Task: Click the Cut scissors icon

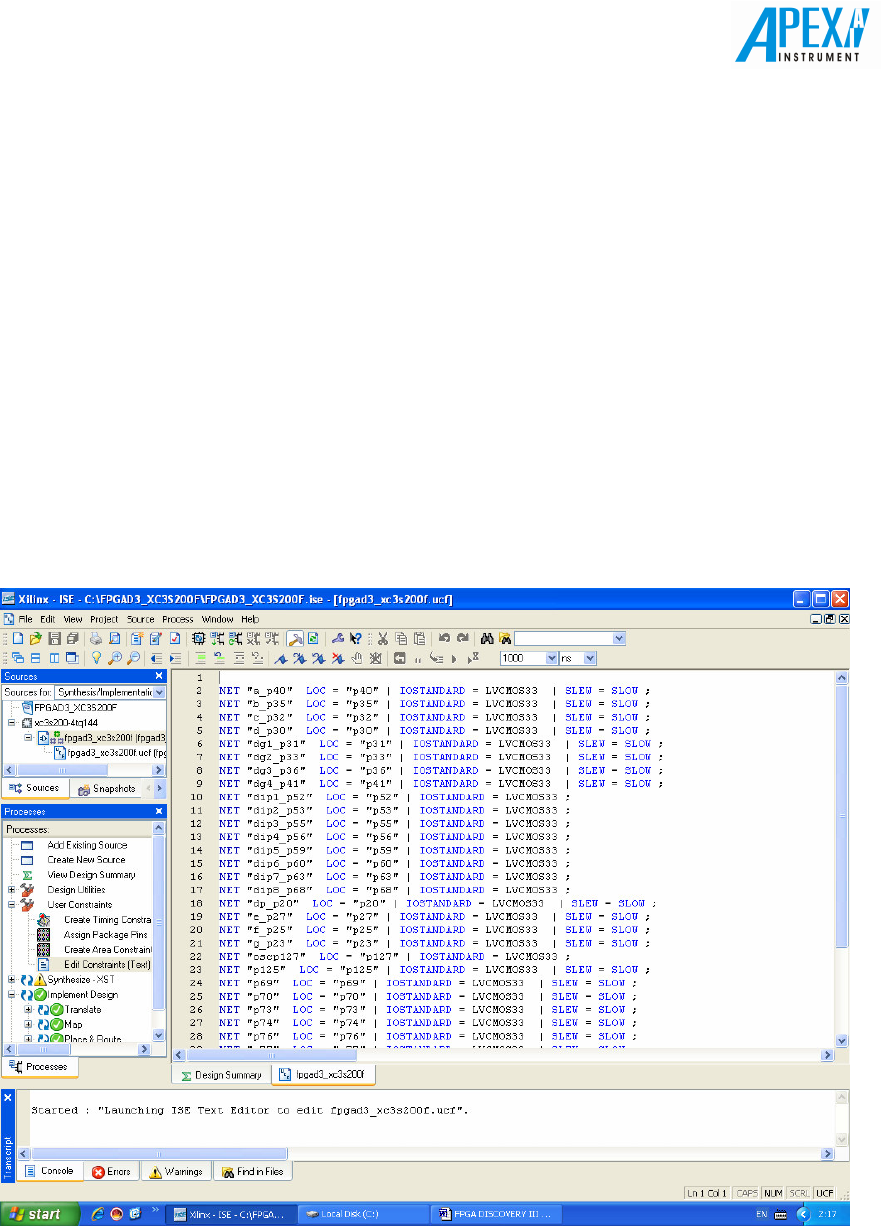Action: coord(382,638)
